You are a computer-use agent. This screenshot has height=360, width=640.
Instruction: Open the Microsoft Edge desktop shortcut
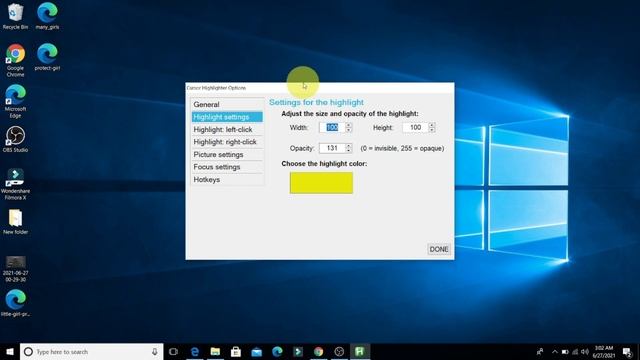coord(15,101)
